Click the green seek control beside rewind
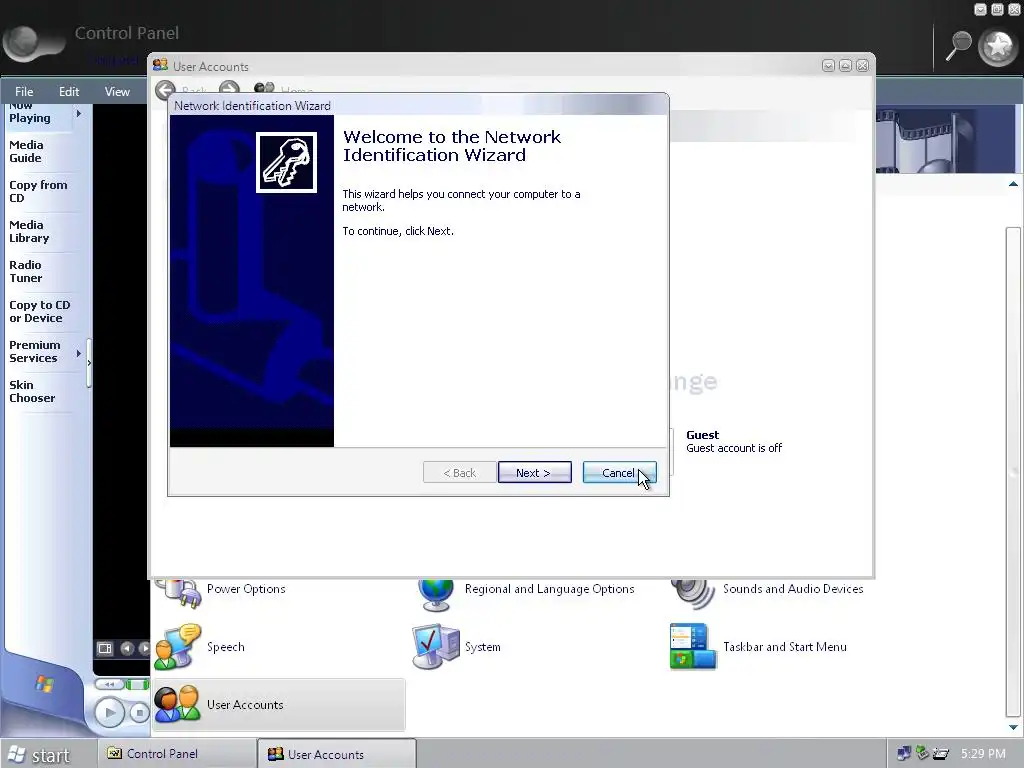 (137, 684)
